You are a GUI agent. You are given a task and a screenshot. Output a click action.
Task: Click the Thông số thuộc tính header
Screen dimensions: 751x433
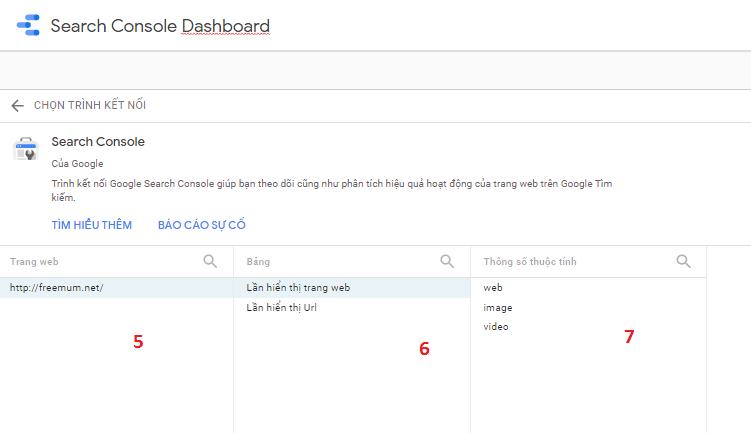click(530, 262)
